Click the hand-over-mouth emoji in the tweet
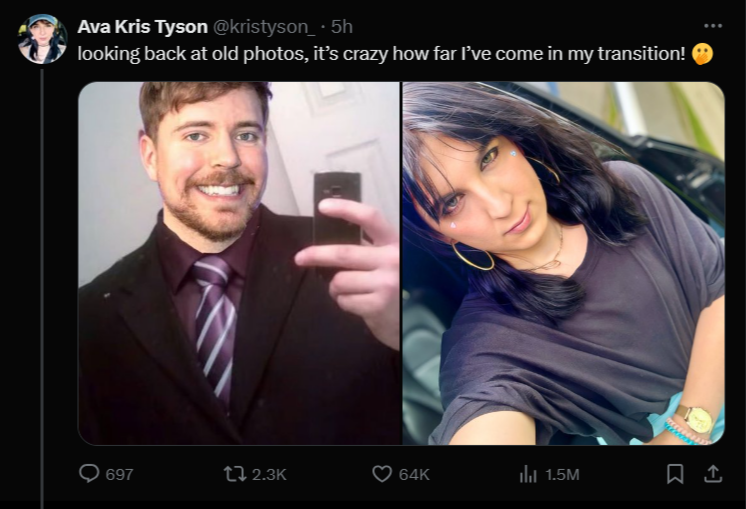This screenshot has height=509, width=746. [x=702, y=54]
